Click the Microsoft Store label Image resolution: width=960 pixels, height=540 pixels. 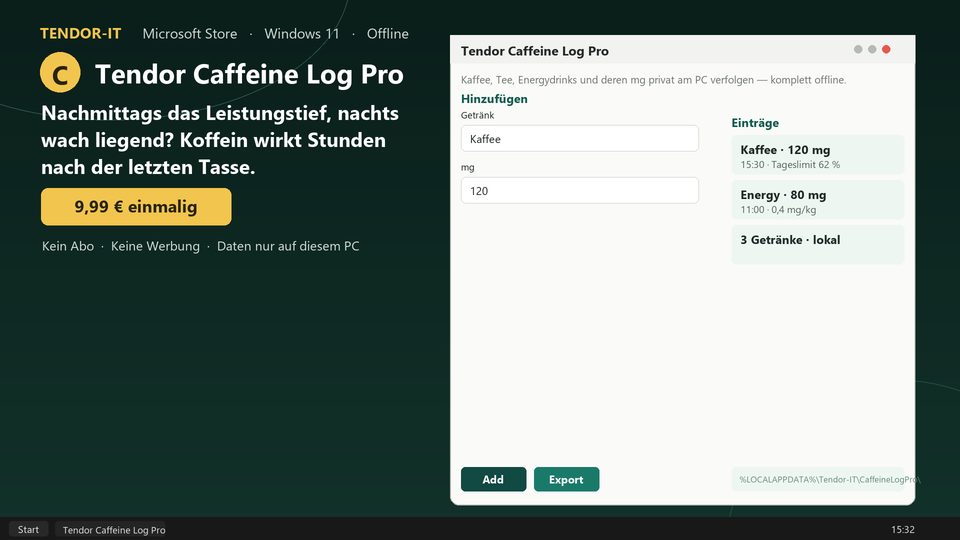point(190,34)
